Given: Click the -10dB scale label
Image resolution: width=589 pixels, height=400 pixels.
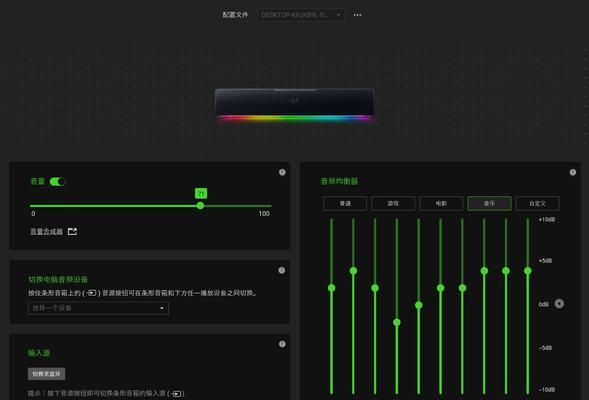Looking at the screenshot, I should [x=547, y=389].
